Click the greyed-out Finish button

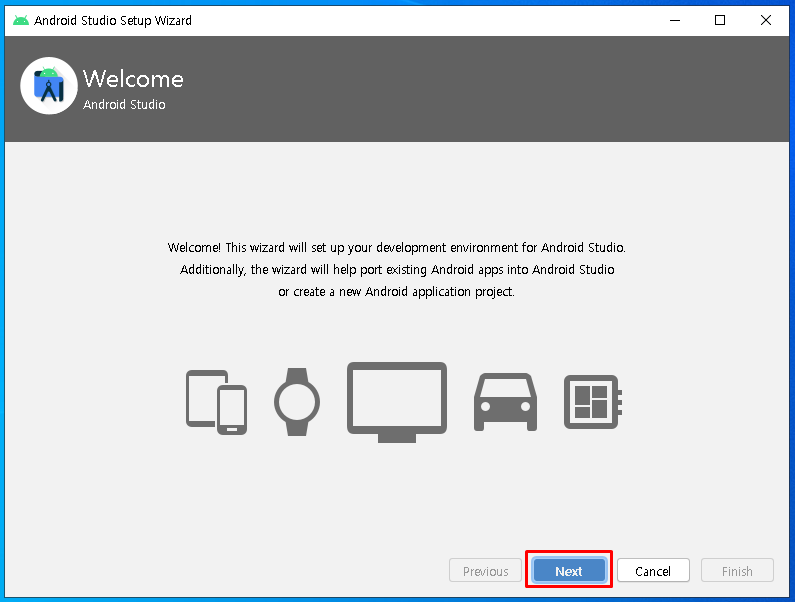point(737,571)
